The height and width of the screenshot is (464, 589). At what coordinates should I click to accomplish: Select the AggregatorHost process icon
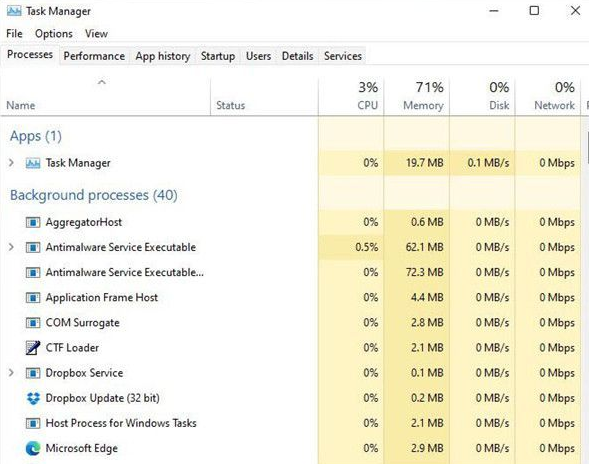click(33, 222)
